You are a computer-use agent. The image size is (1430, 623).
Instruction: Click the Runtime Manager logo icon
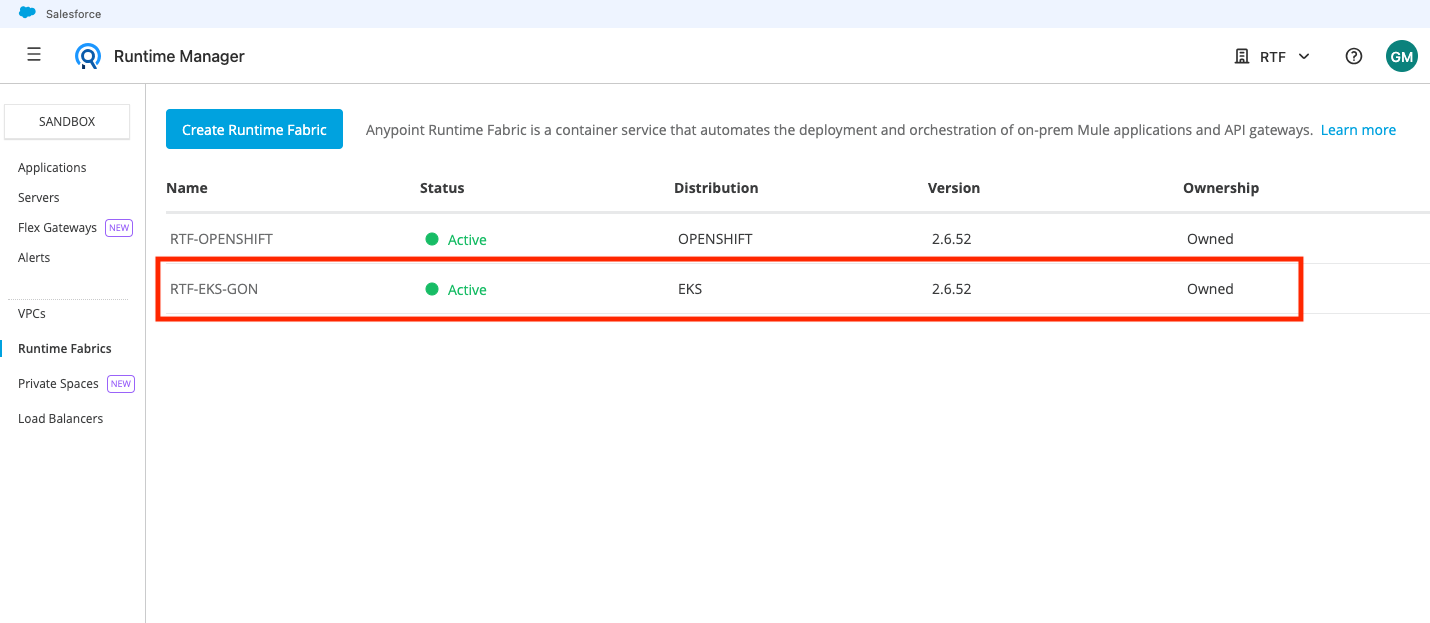pos(88,56)
